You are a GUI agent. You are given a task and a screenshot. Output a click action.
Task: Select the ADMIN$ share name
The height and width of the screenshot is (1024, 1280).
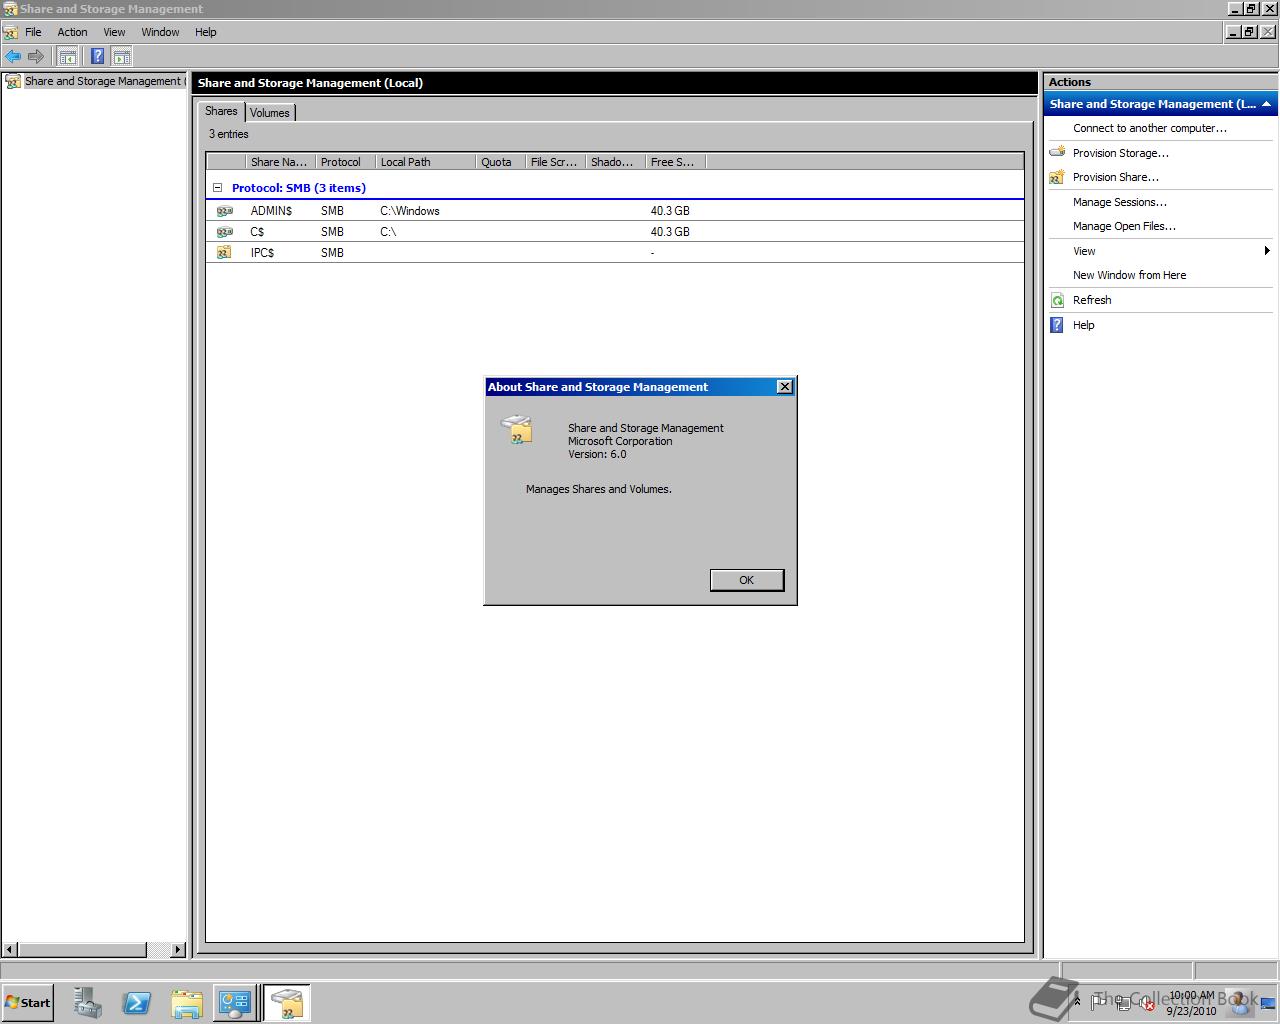271,211
